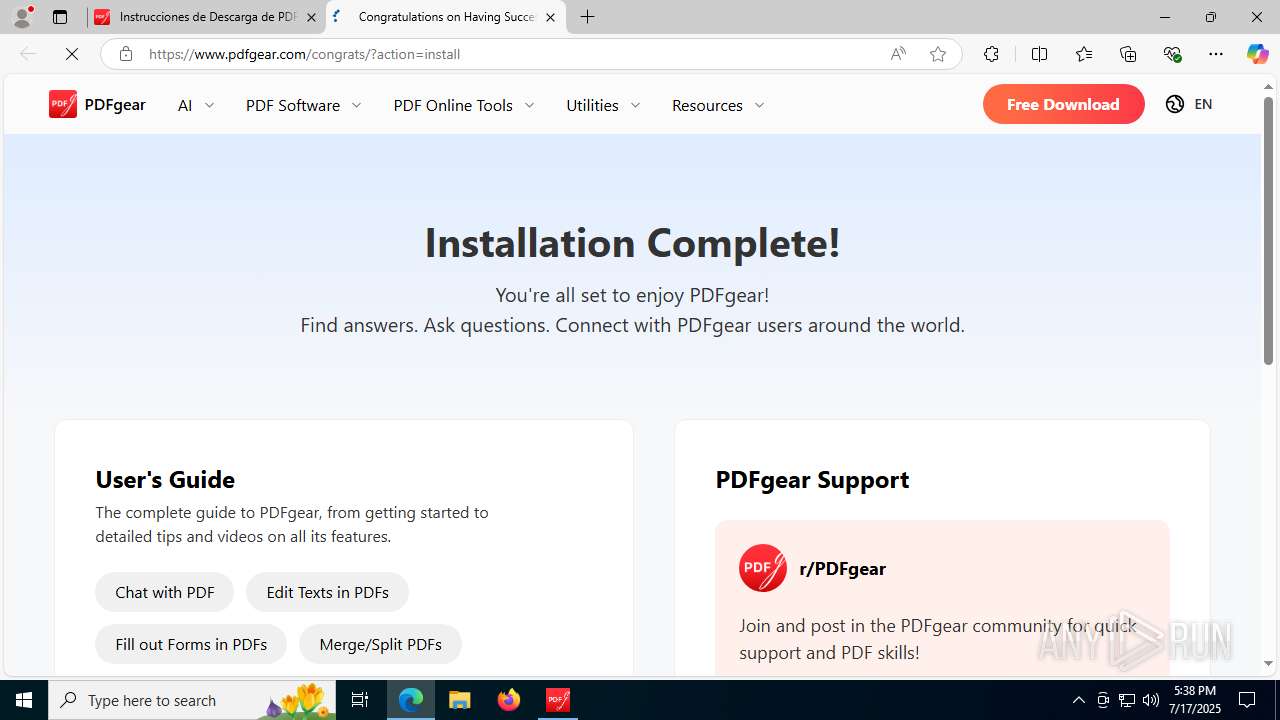
Task: Toggle the Read aloud icon in address bar
Action: click(x=898, y=54)
